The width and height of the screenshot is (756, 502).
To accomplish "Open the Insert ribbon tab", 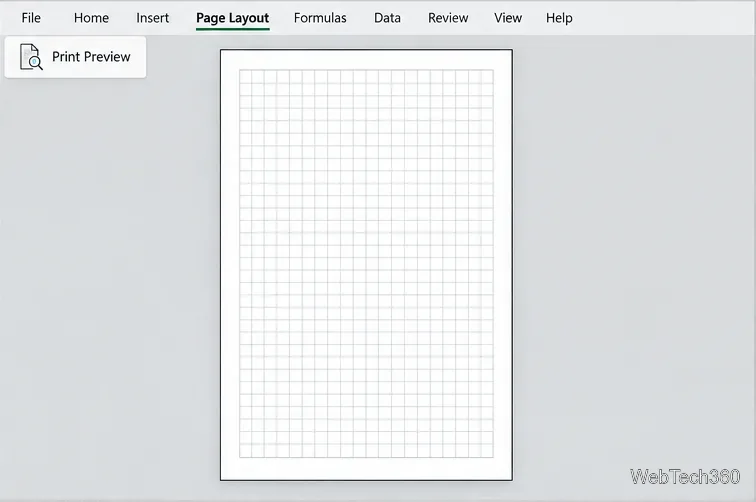I will (x=152, y=18).
